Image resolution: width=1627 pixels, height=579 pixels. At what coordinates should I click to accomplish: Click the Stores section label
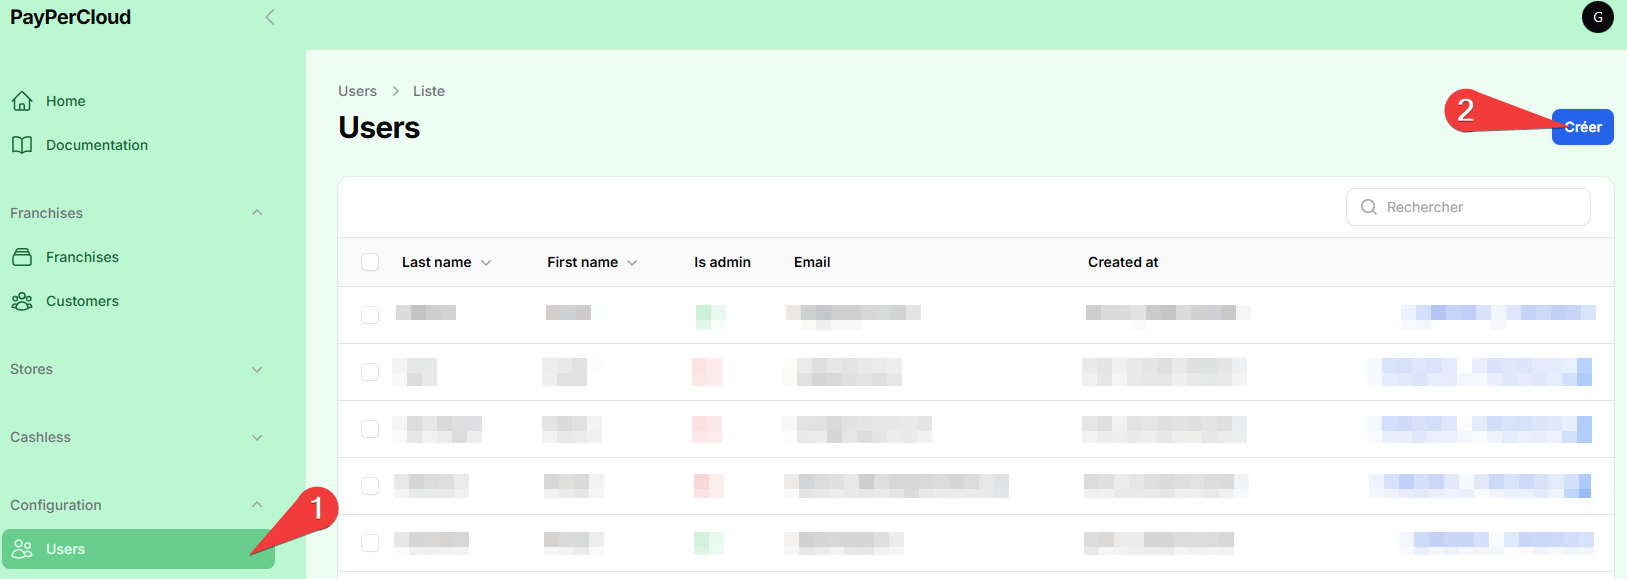[31, 369]
